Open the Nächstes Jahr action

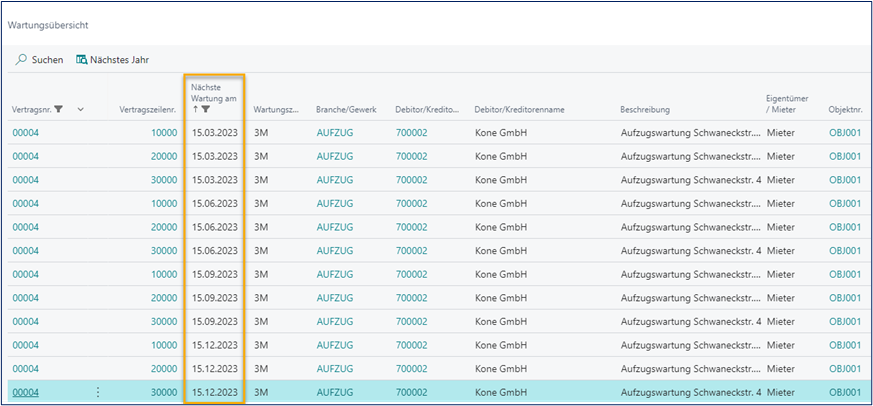click(113, 60)
